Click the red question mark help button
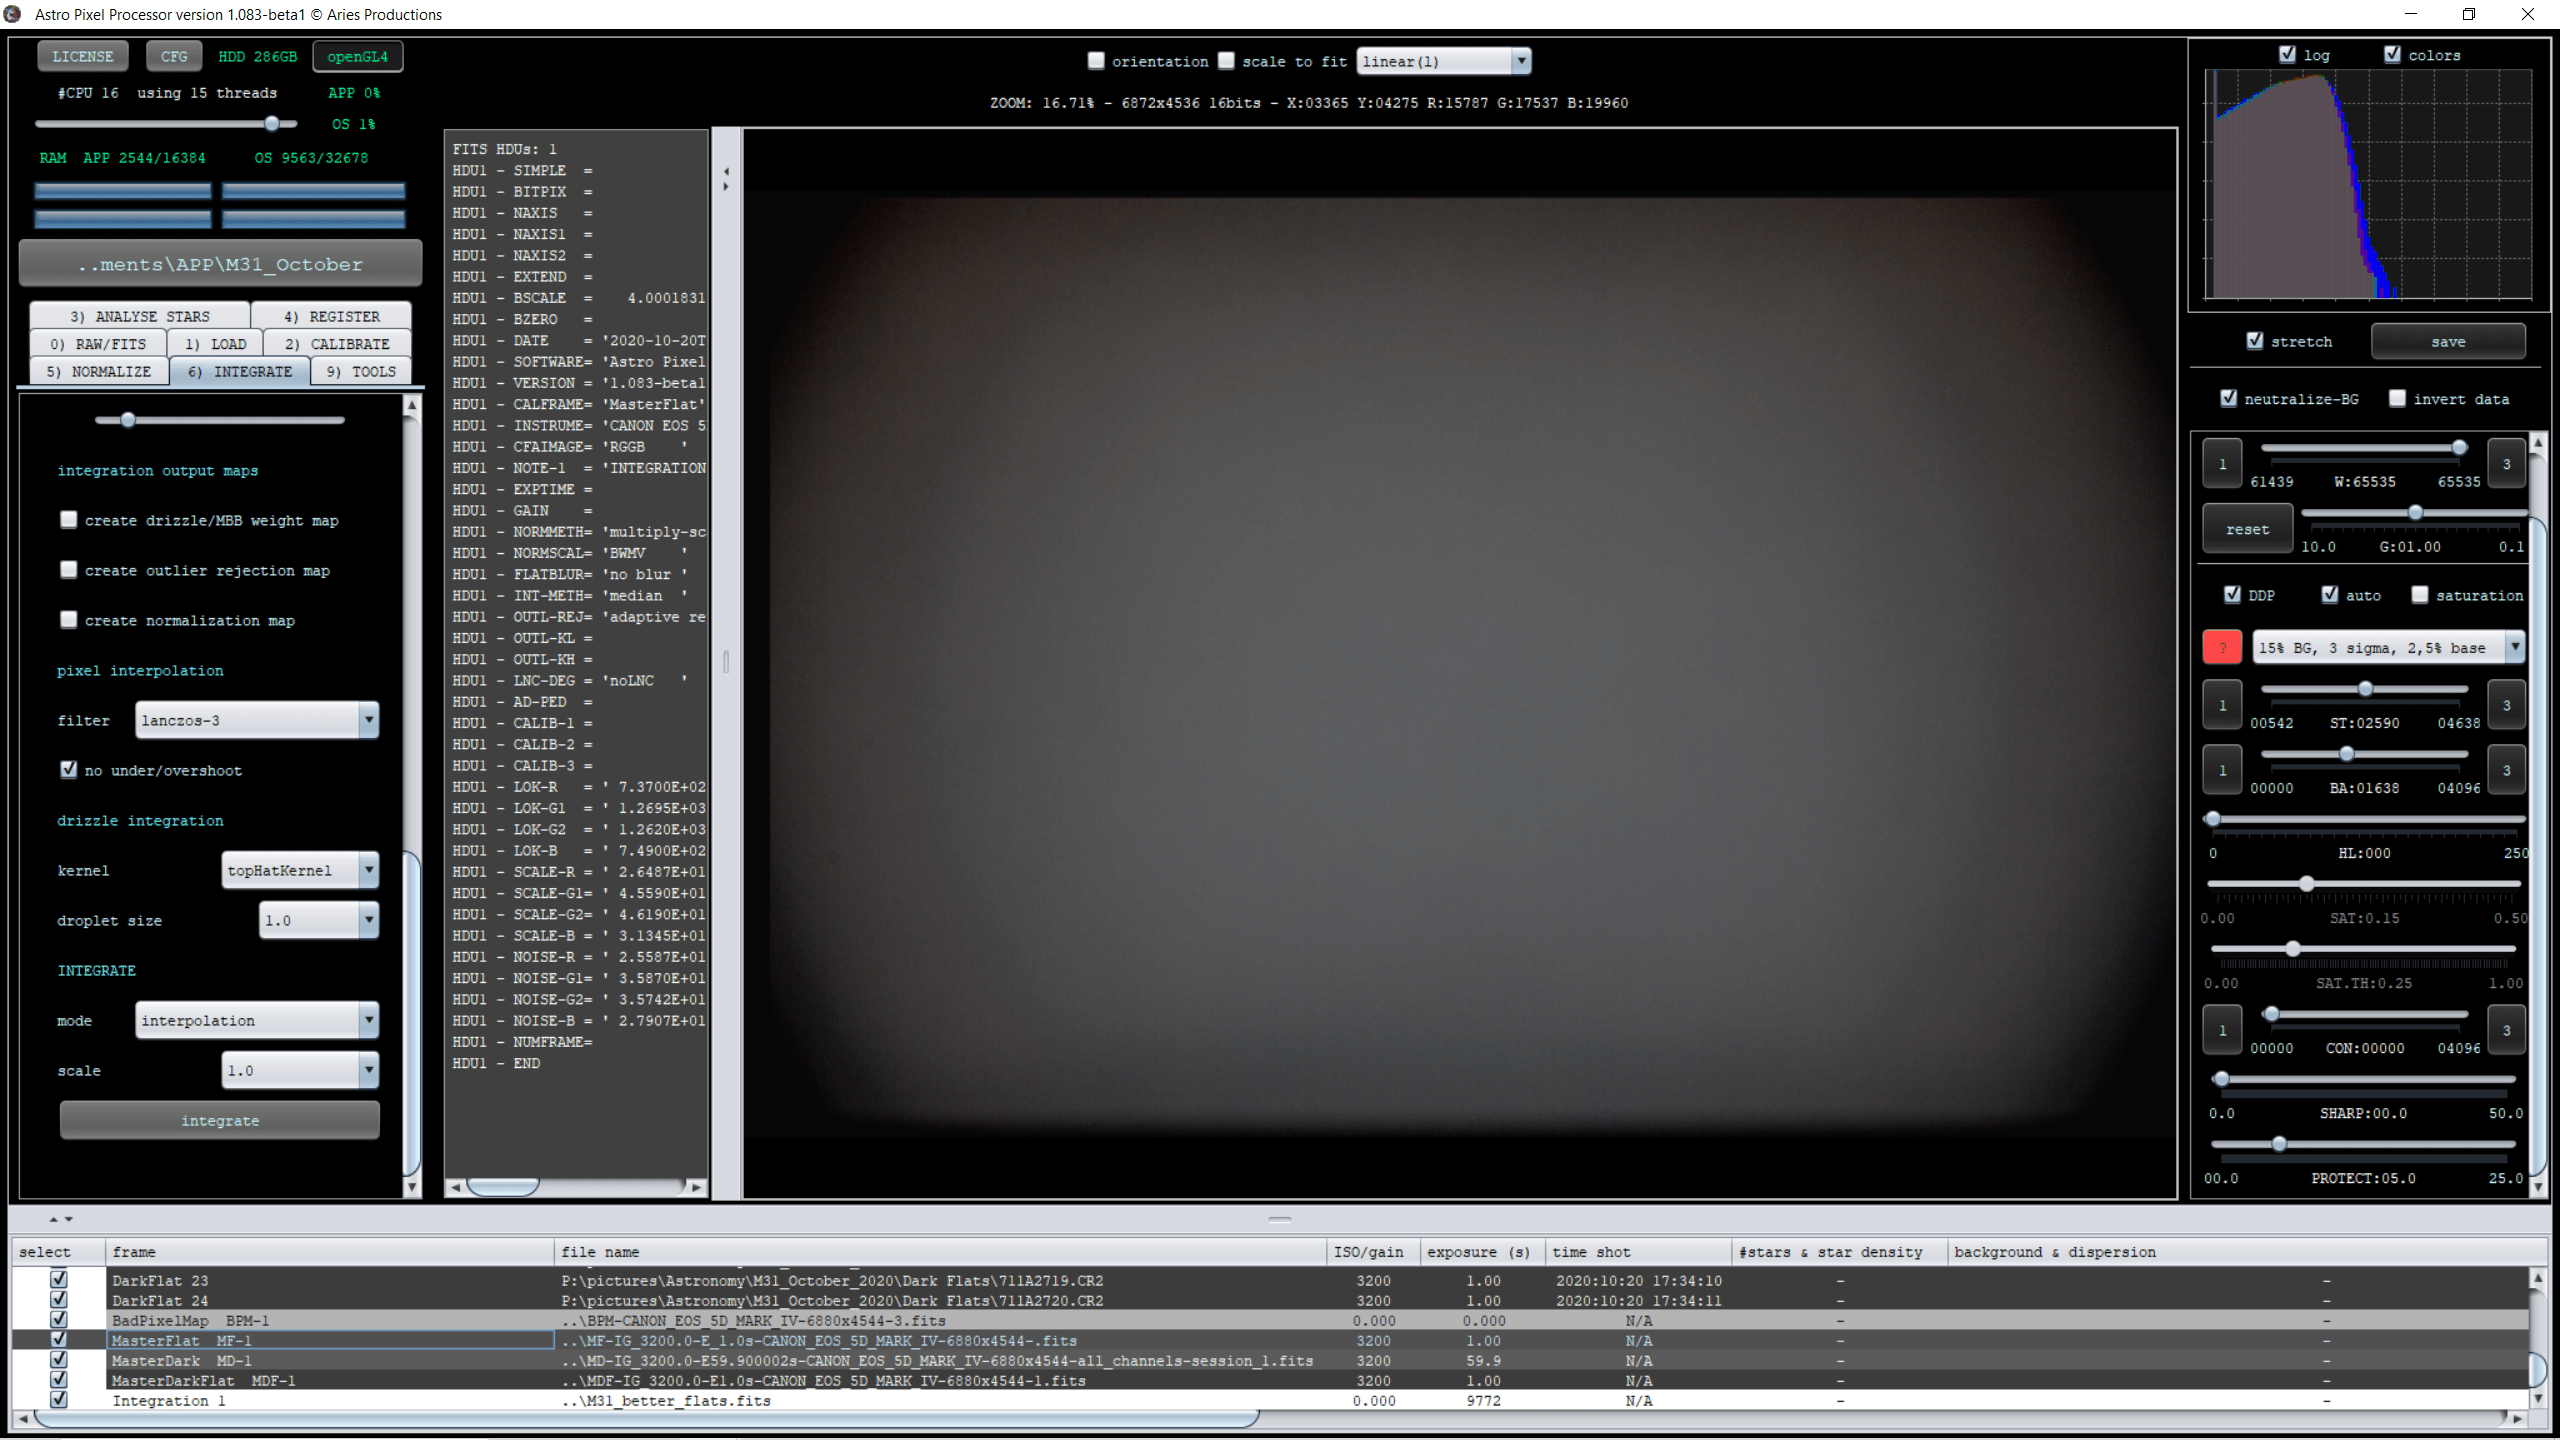This screenshot has height=1440, width=2560. [x=2221, y=648]
